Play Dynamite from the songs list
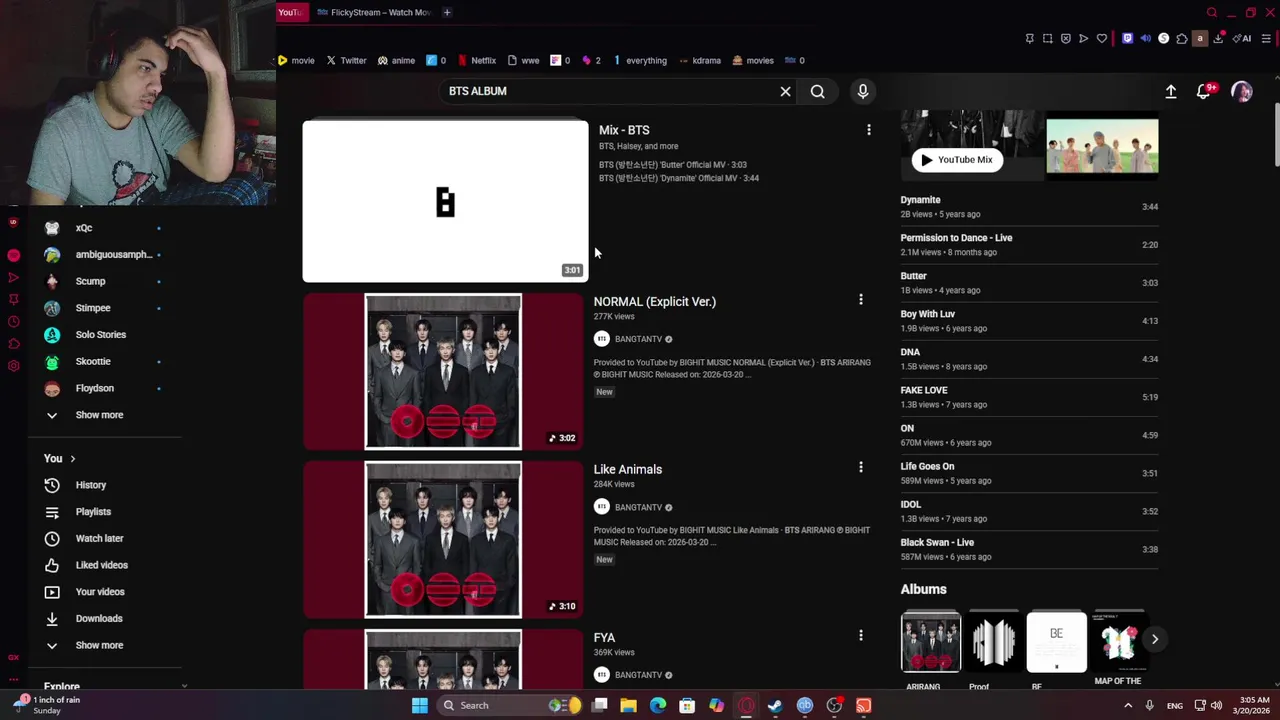 click(1029, 207)
